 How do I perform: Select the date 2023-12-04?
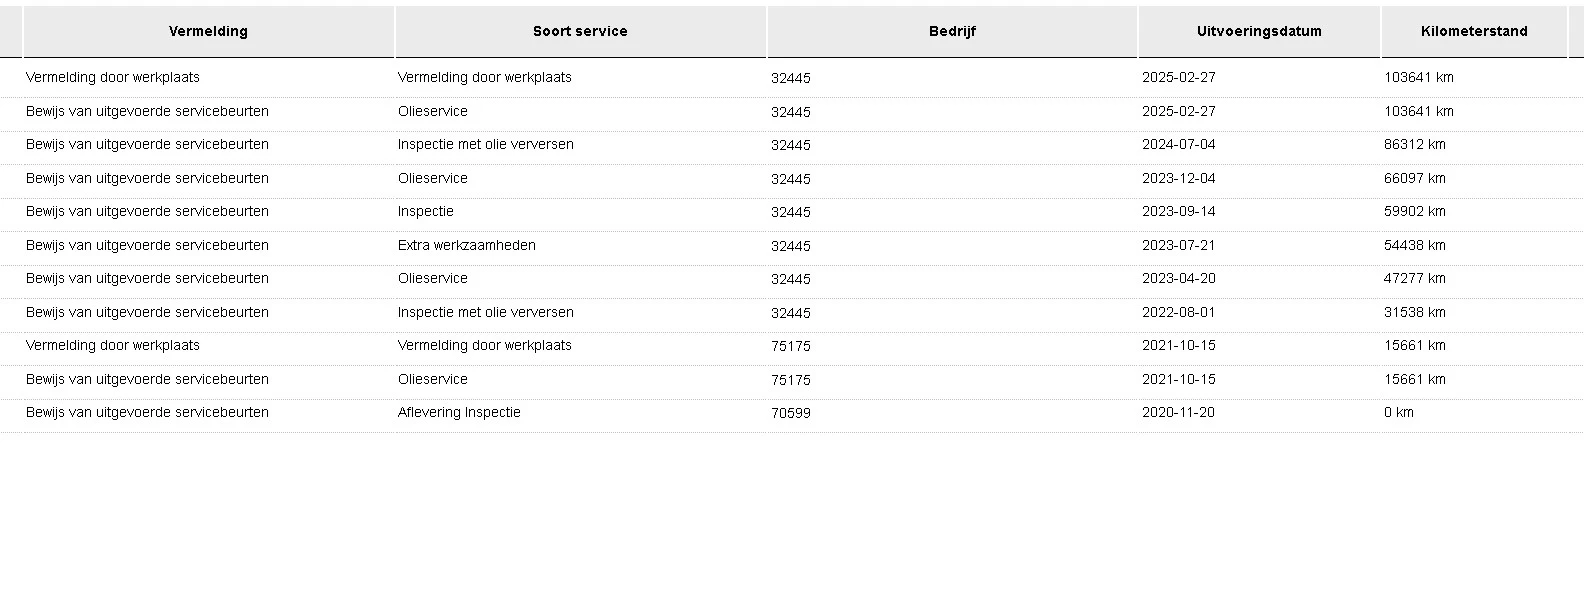point(1179,178)
